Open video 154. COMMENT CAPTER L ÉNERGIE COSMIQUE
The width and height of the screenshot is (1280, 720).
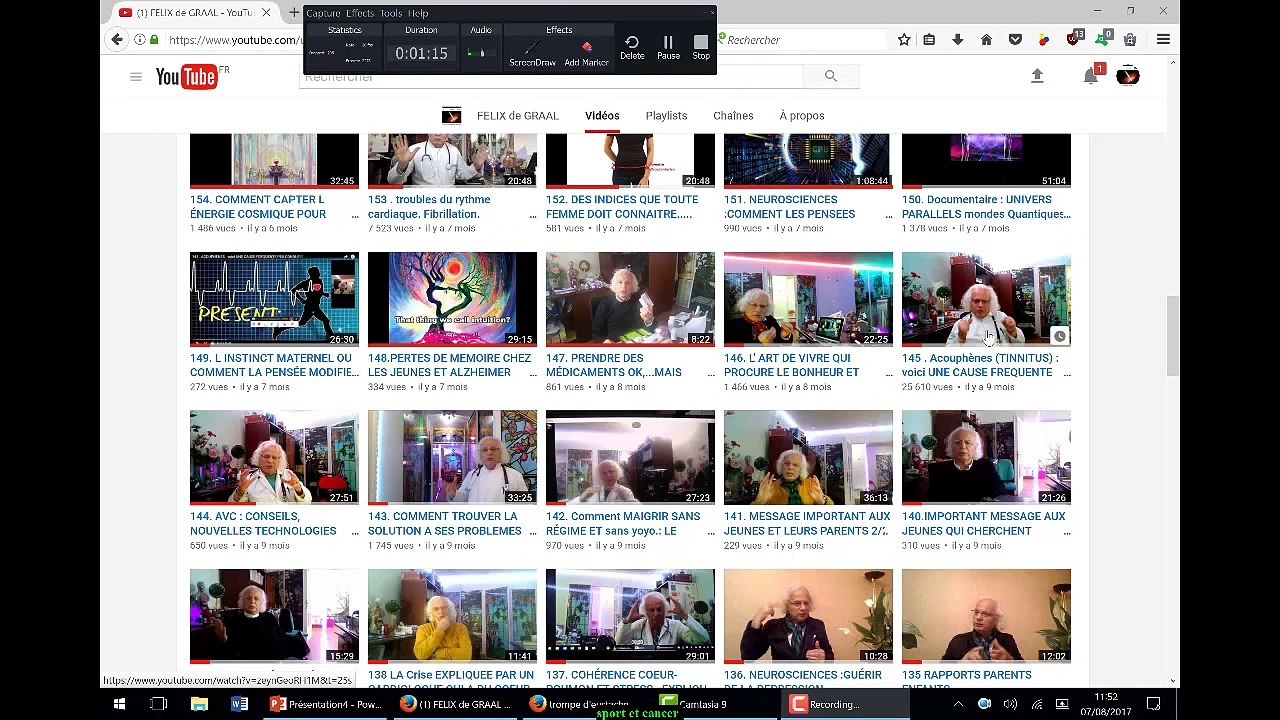click(x=258, y=207)
